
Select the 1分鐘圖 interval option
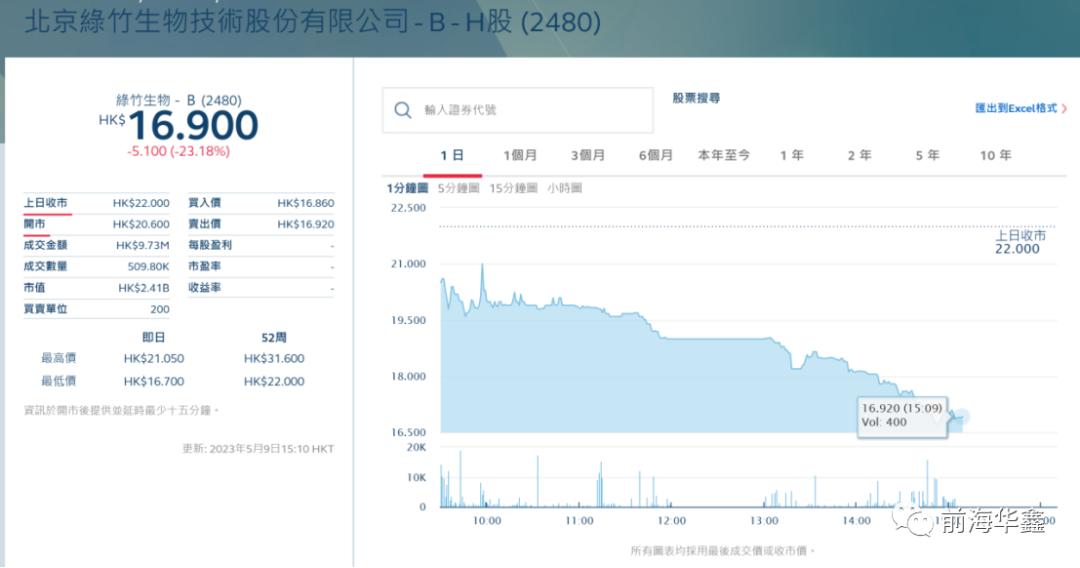pos(407,188)
